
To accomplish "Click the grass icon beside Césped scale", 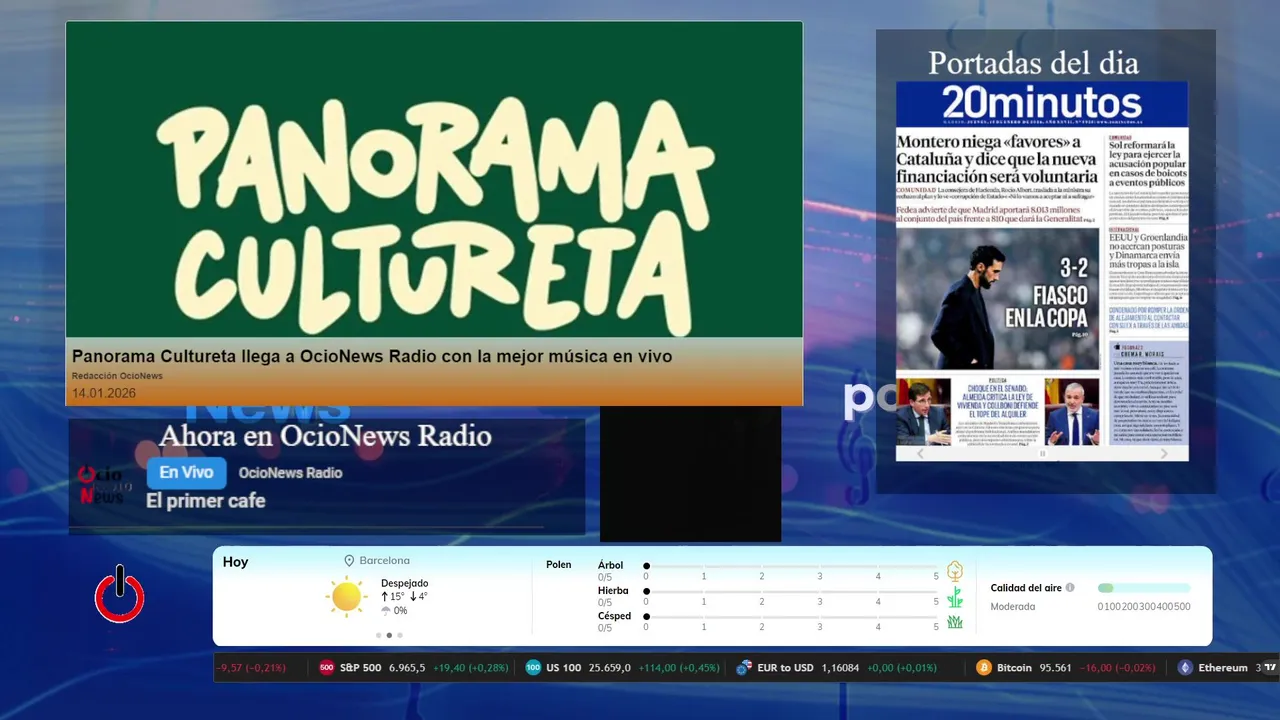I will tap(955, 622).
